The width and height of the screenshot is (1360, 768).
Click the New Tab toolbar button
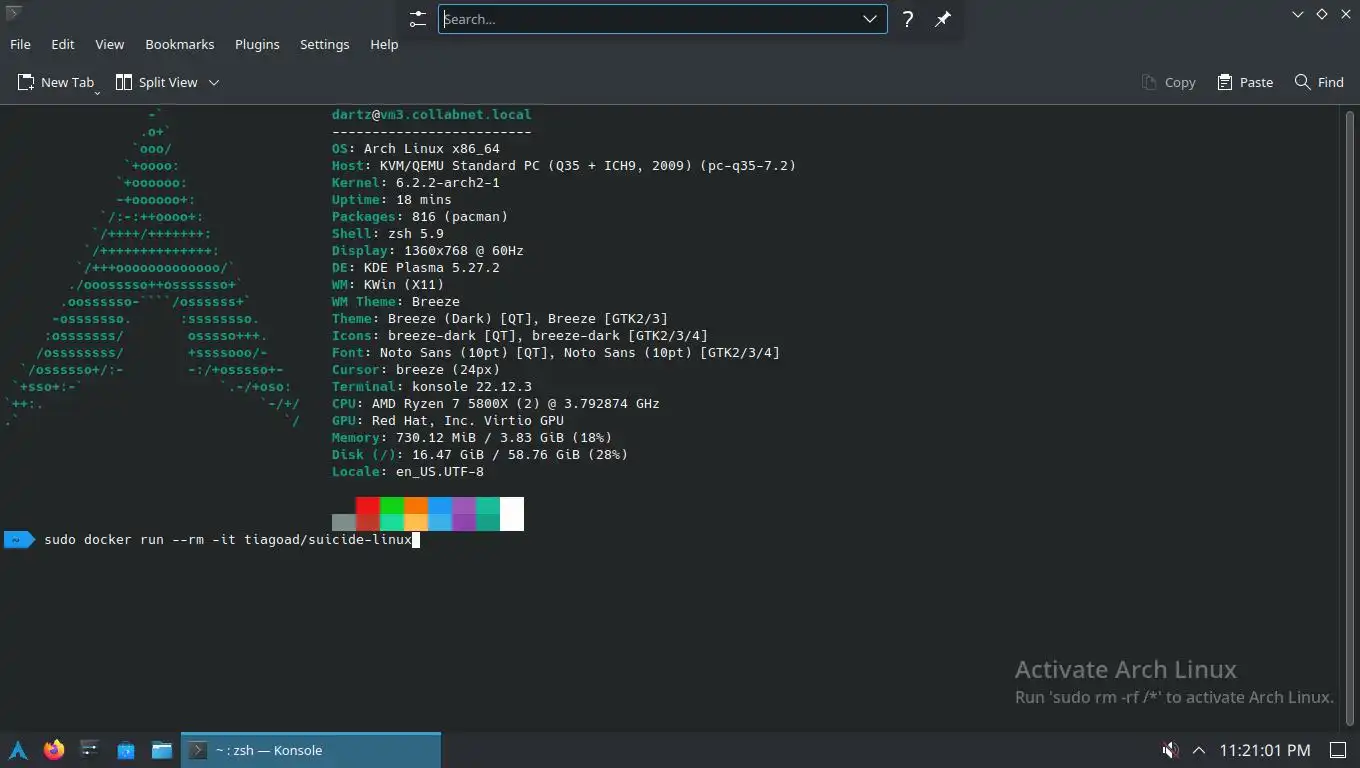pos(57,82)
